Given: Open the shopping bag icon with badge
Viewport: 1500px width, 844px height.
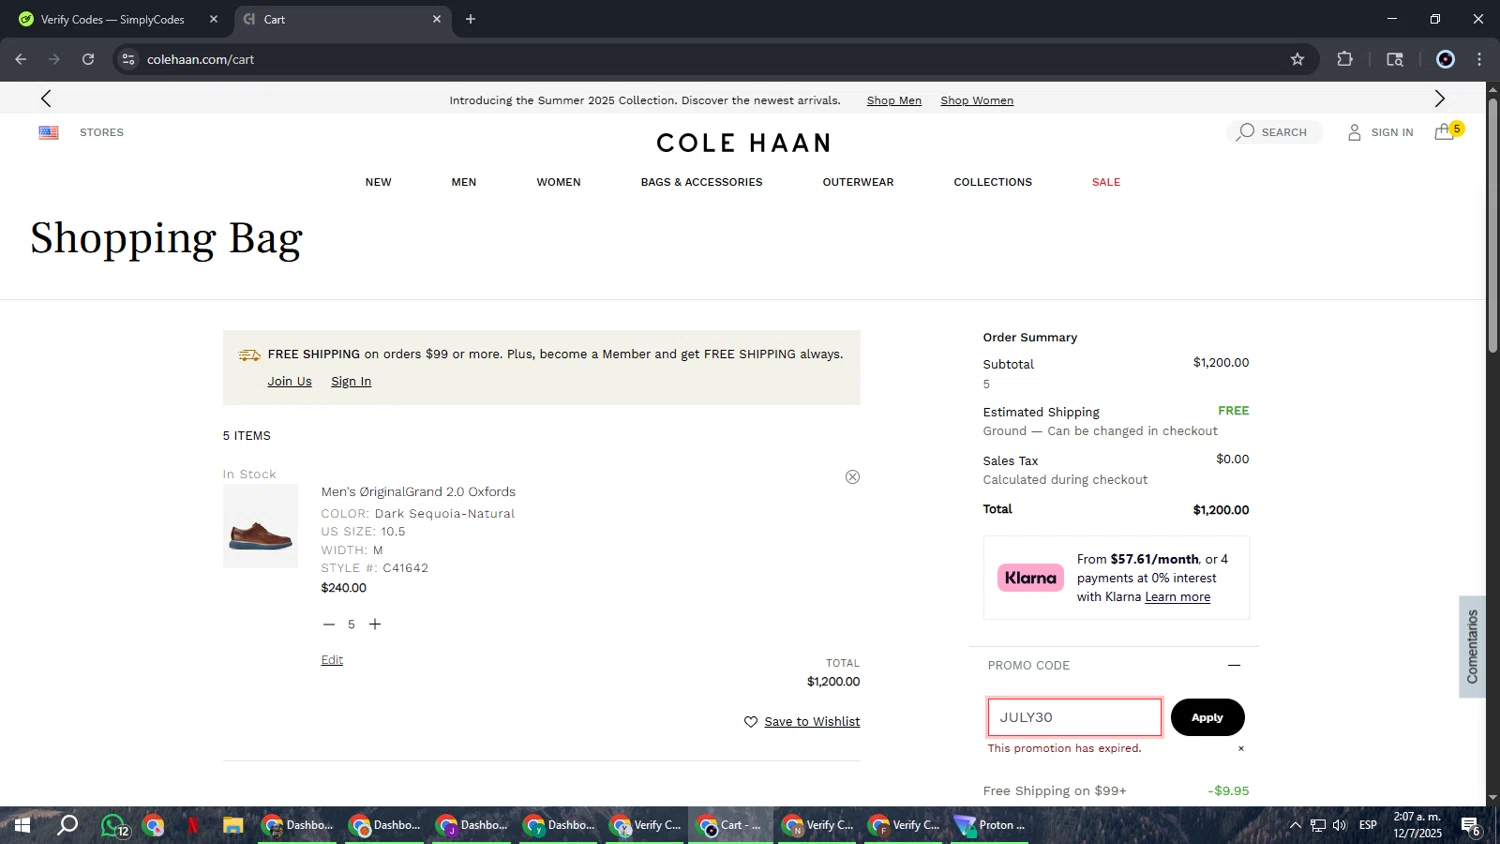Looking at the screenshot, I should (x=1448, y=131).
